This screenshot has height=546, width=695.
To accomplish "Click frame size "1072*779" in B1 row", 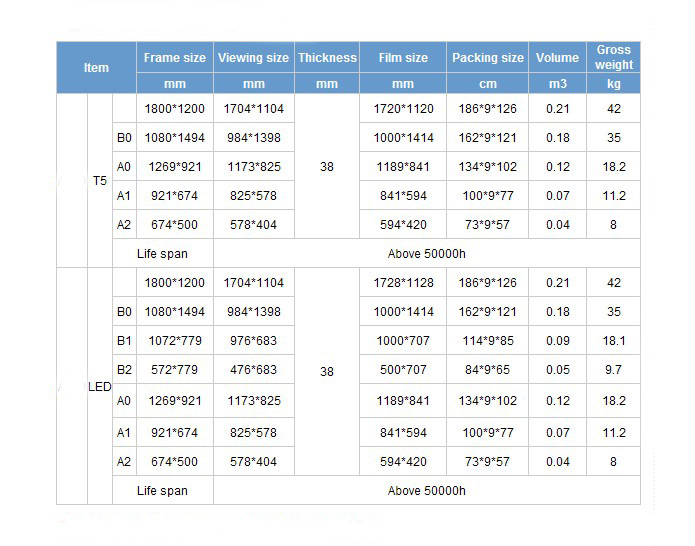I will click(175, 341).
